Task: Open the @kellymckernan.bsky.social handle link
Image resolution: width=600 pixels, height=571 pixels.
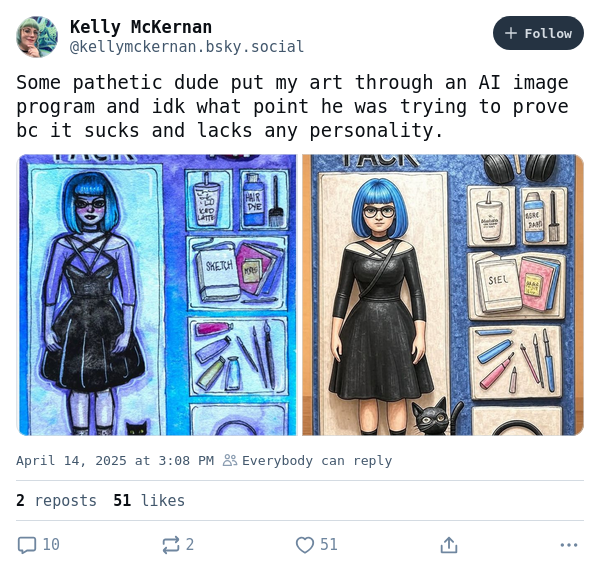Action: point(187,47)
